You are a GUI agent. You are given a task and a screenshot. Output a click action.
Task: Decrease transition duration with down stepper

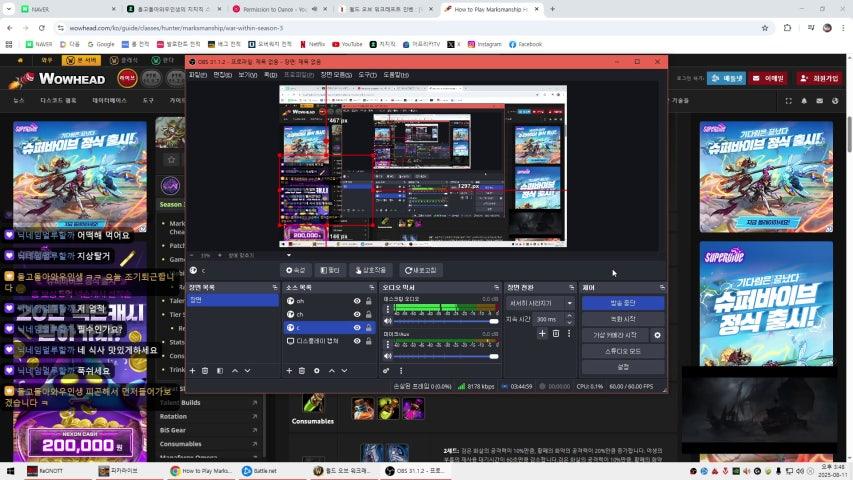click(570, 322)
